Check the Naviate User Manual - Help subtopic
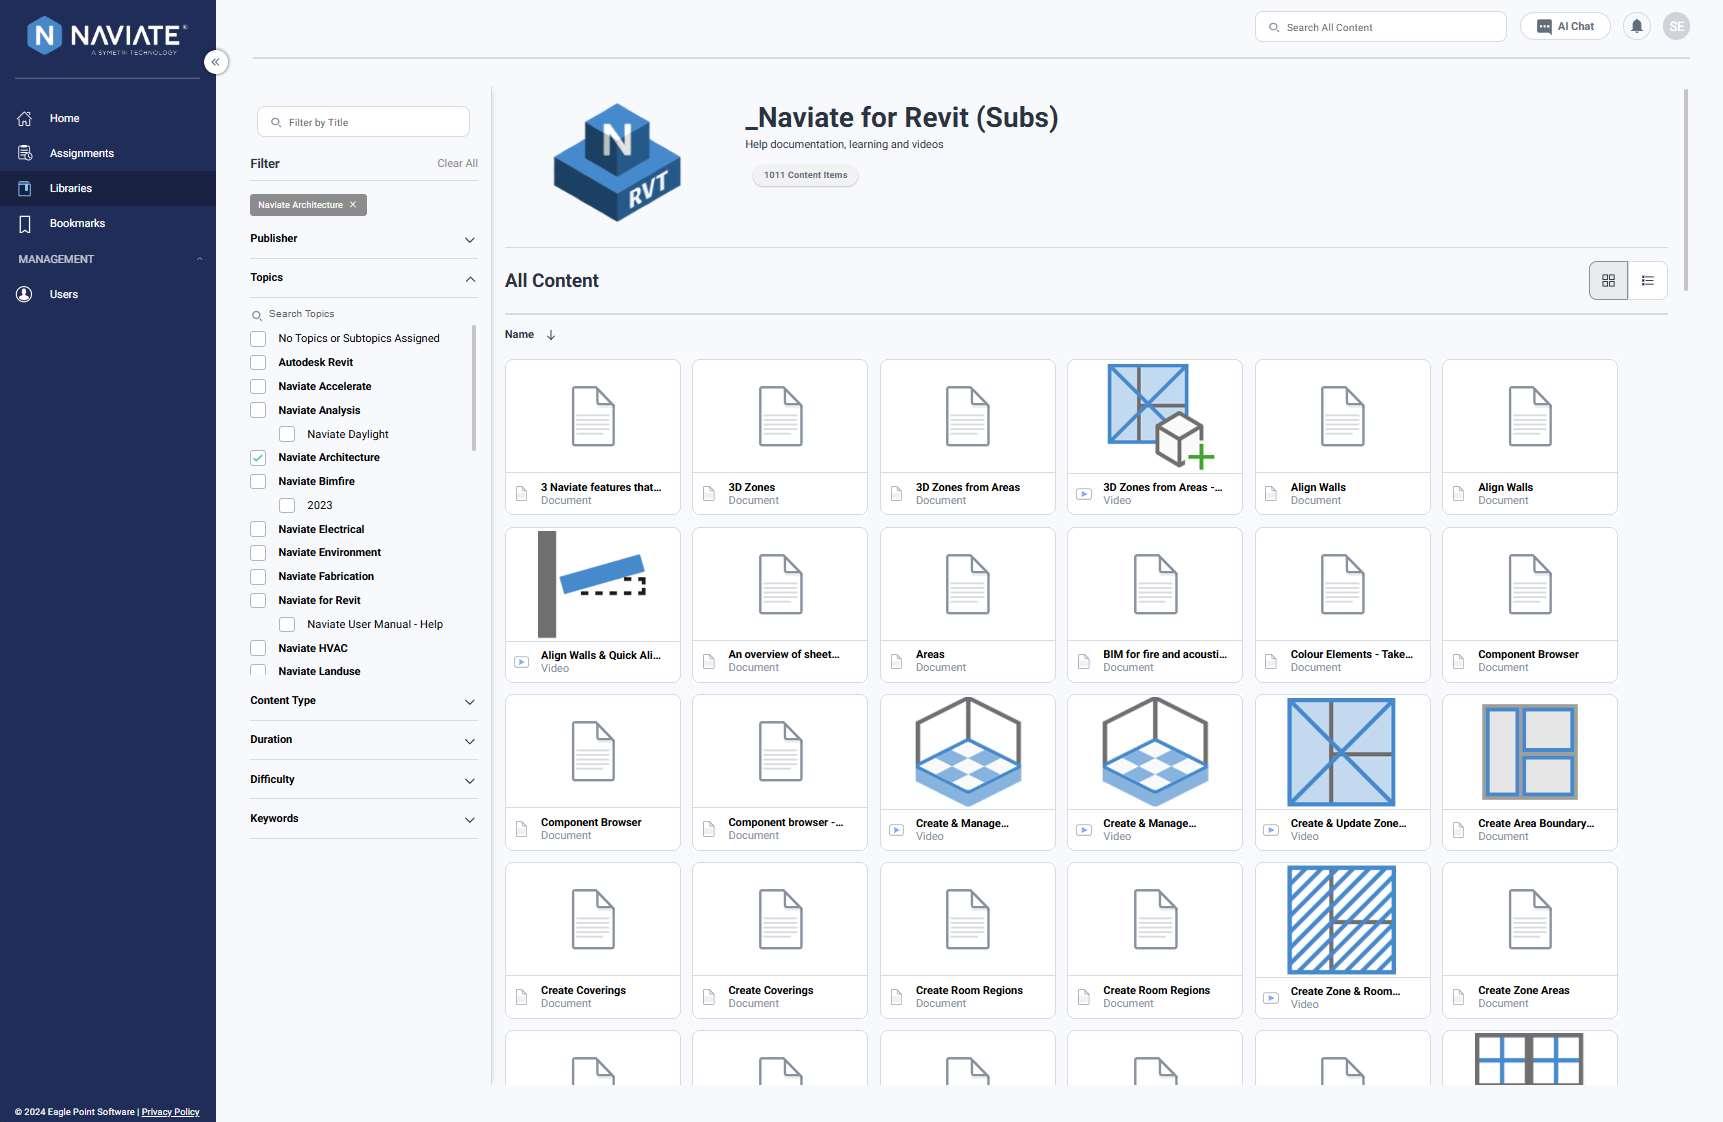Image resolution: width=1723 pixels, height=1122 pixels. pyautogui.click(x=287, y=625)
